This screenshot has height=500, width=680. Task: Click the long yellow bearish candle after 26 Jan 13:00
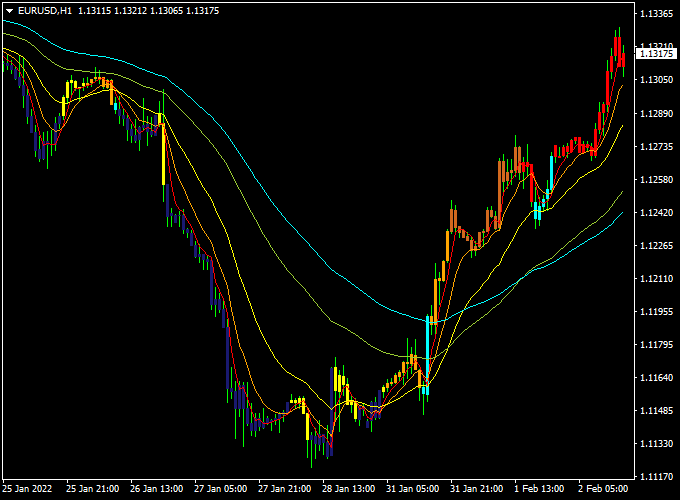pos(163,154)
